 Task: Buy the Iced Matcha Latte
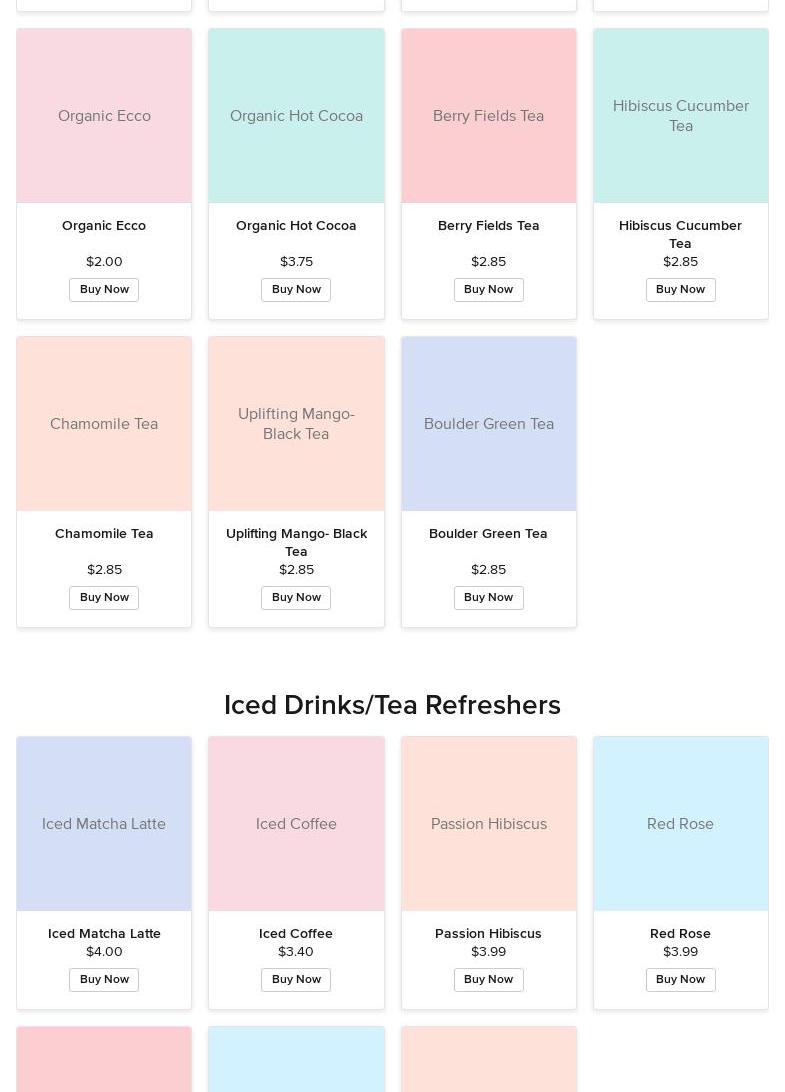point(104,980)
